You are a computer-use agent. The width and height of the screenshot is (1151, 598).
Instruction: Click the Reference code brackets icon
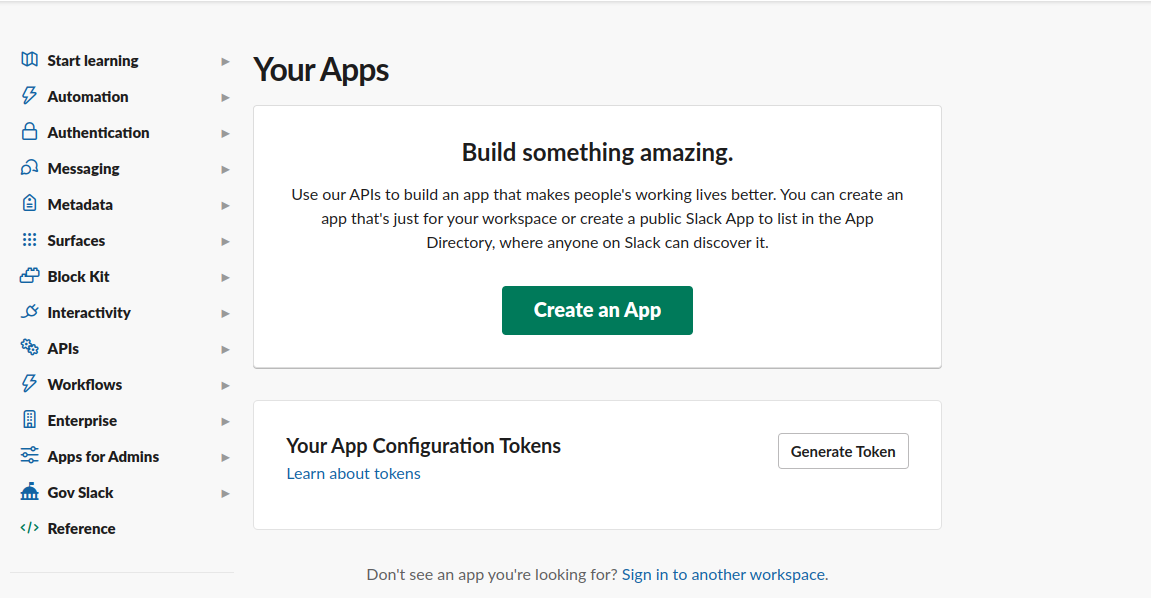click(x=29, y=528)
